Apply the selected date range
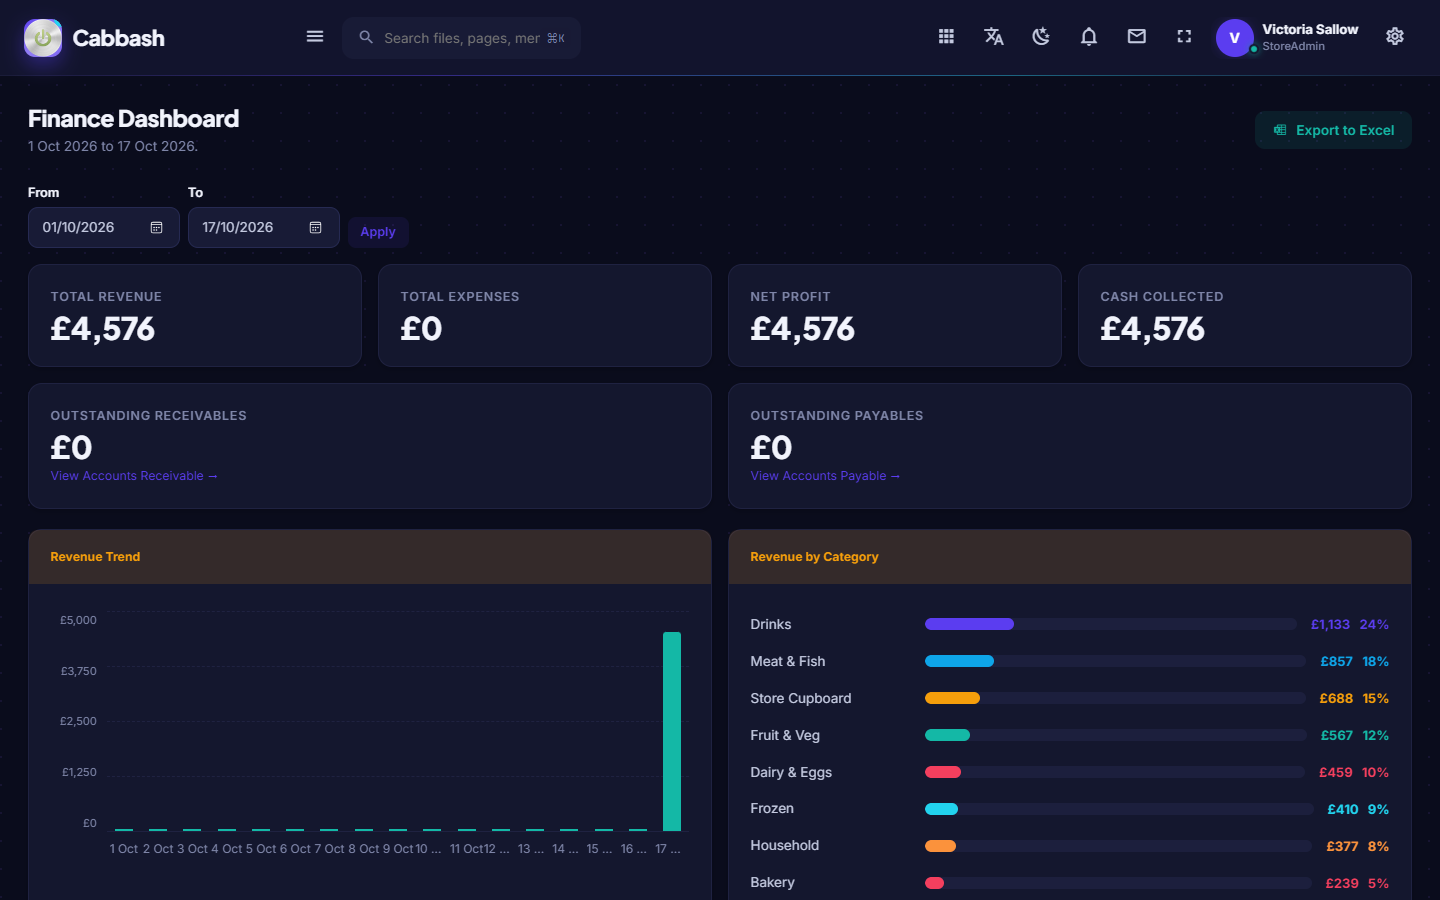This screenshot has height=900, width=1440. (x=378, y=232)
